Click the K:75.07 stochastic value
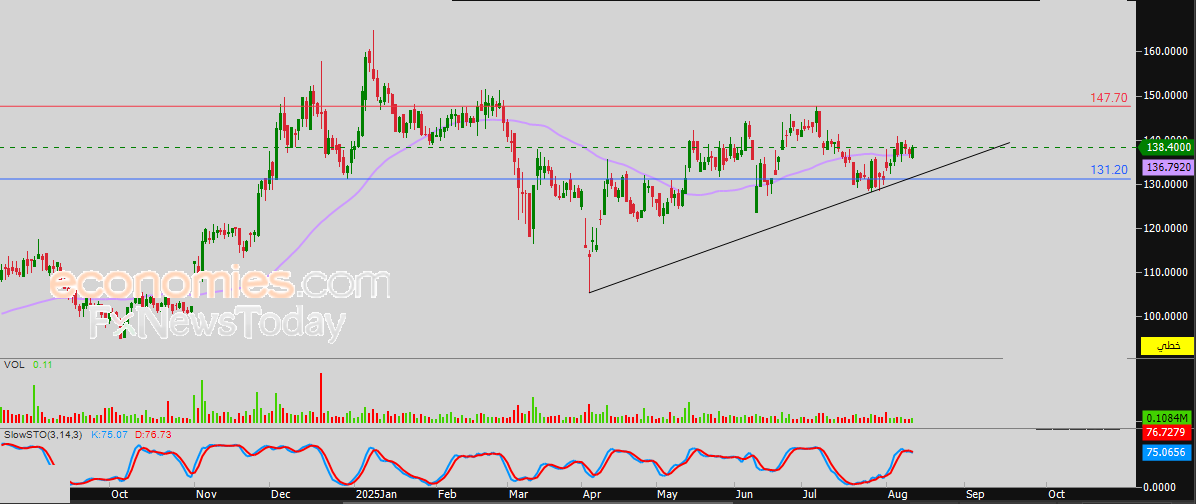The image size is (1196, 504). point(111,434)
